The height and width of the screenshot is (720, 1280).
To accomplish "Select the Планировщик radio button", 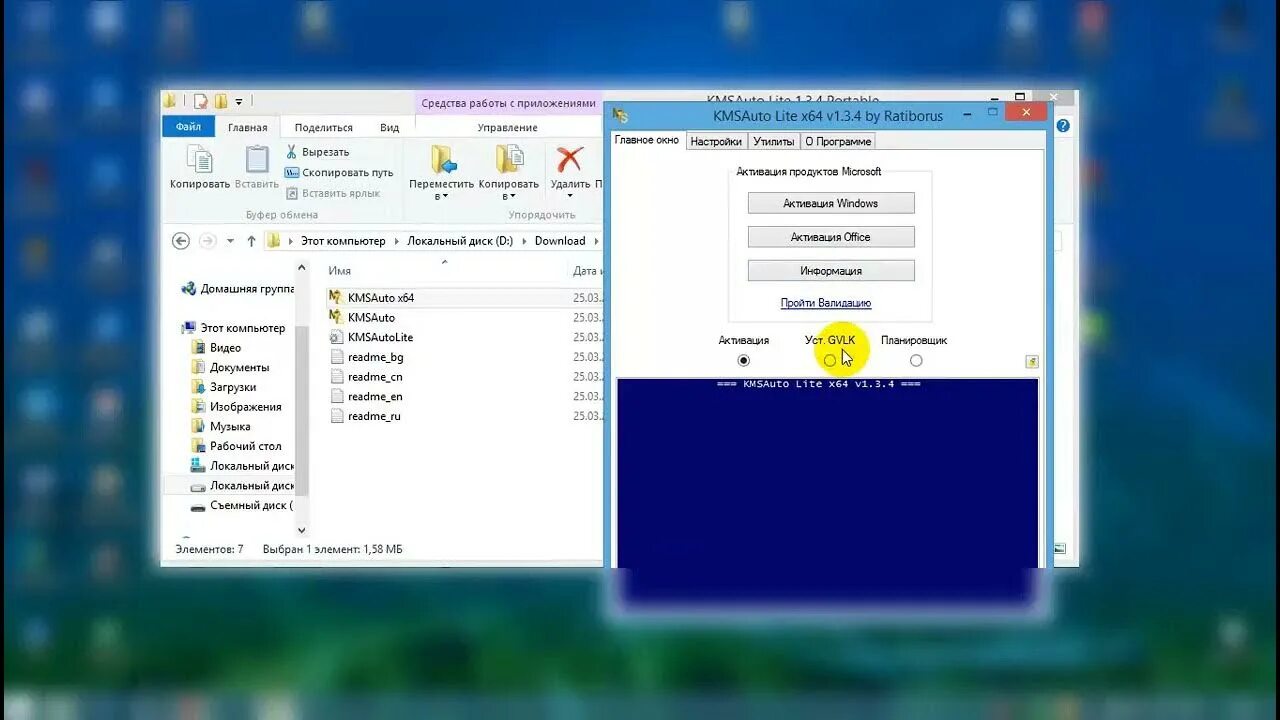I will pyautogui.click(x=916, y=360).
